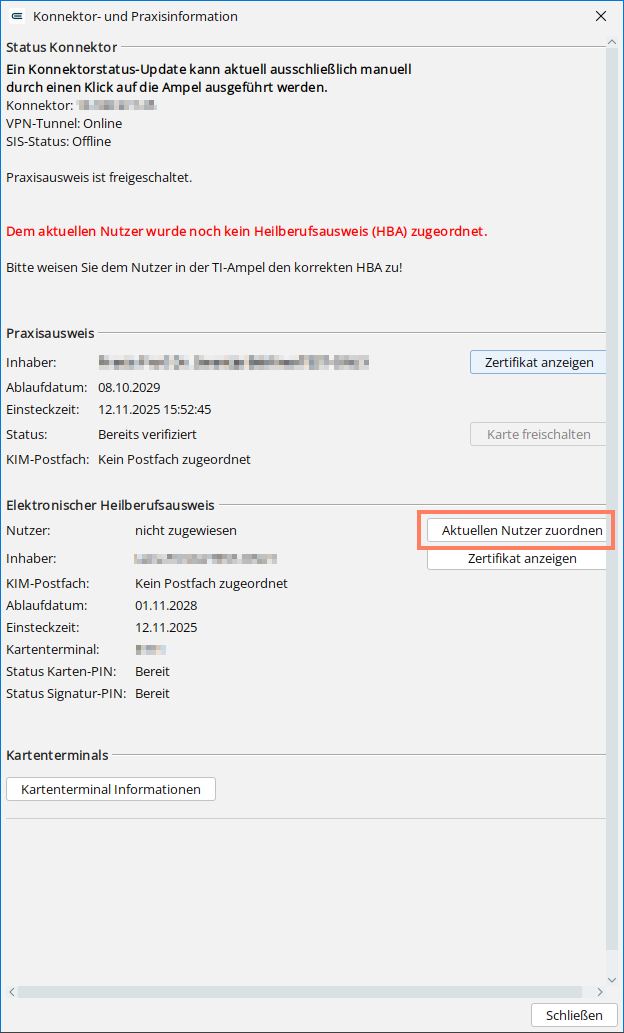
Task: Click the HBA Einsteckzeit value 12.11.2025
Action: 166,628
